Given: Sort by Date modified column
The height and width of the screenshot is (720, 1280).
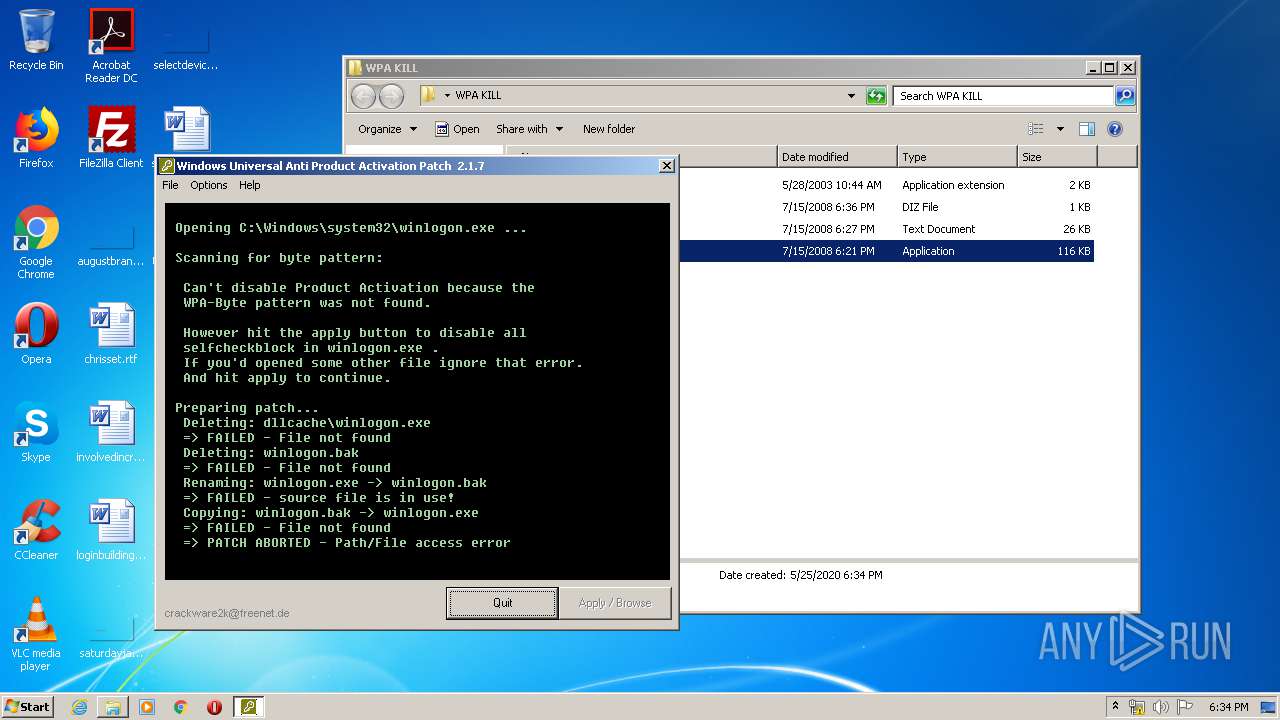Looking at the screenshot, I should tap(837, 157).
